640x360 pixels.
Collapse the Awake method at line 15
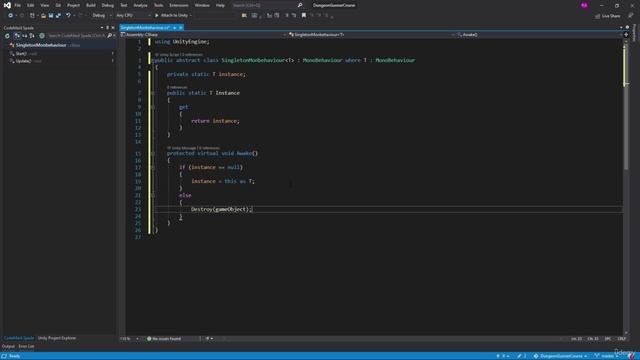[152, 153]
